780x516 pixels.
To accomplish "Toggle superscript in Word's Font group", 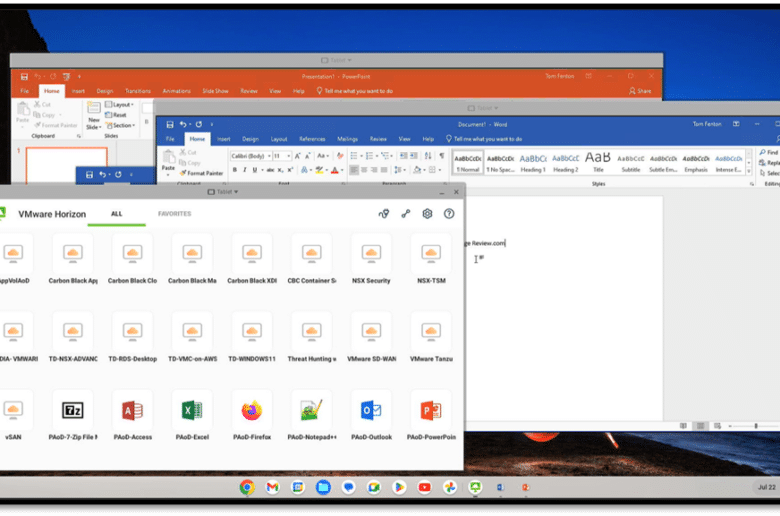I will [290, 170].
